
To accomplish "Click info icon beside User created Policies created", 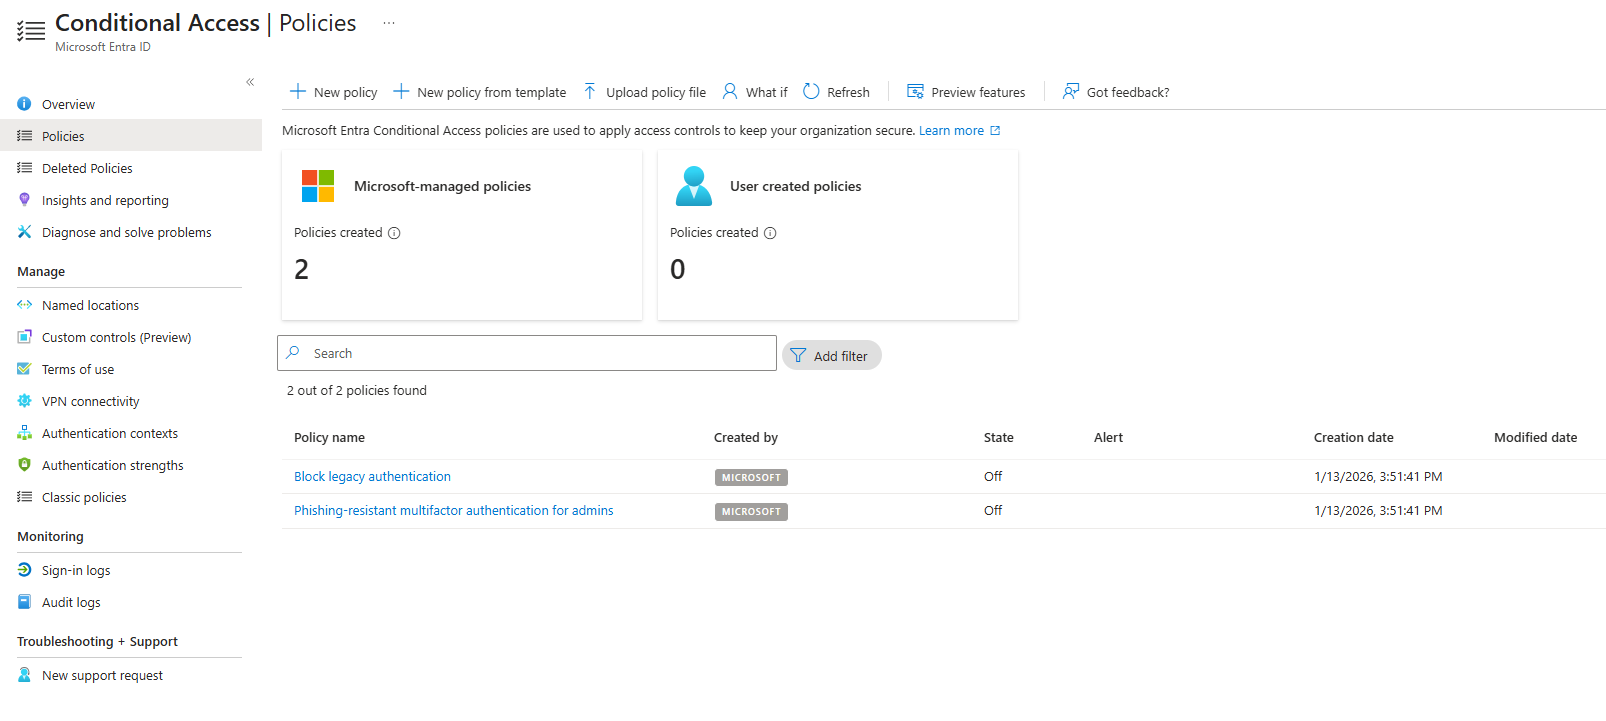I will [x=770, y=233].
